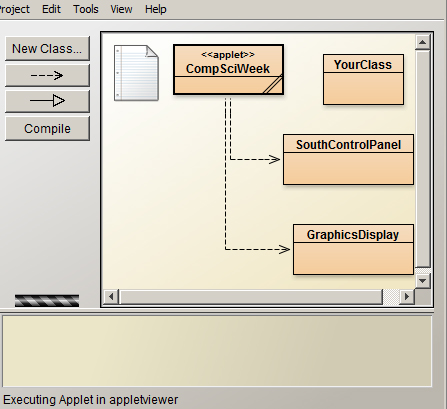Screen dimensions: 447x409
Task: Click the New Class... button
Action: [47, 49]
